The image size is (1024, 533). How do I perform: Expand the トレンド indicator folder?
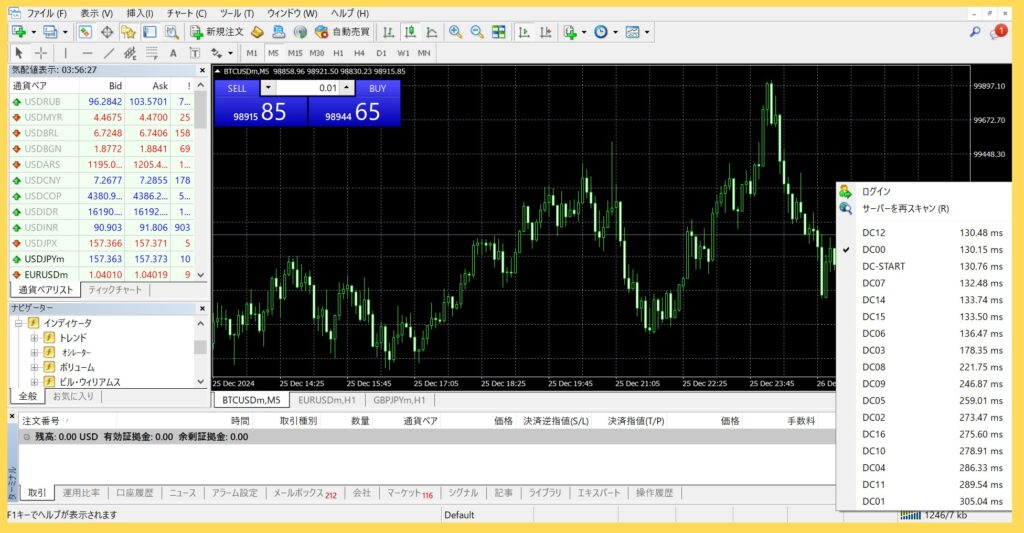tap(34, 338)
